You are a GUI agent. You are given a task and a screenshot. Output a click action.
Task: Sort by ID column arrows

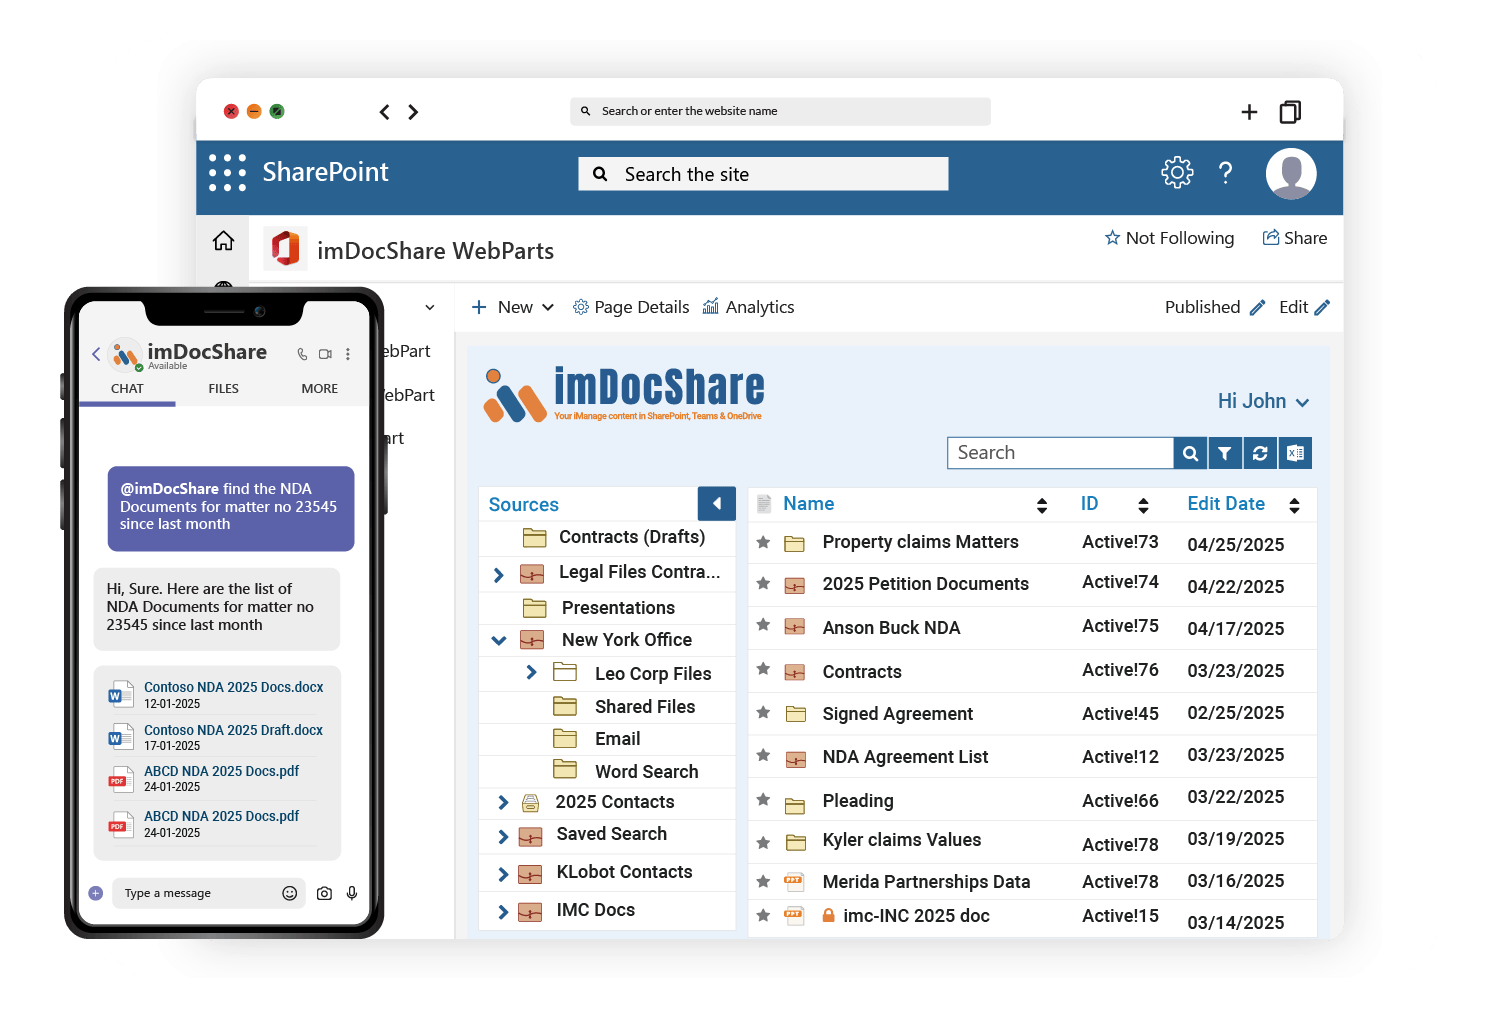point(1143,505)
